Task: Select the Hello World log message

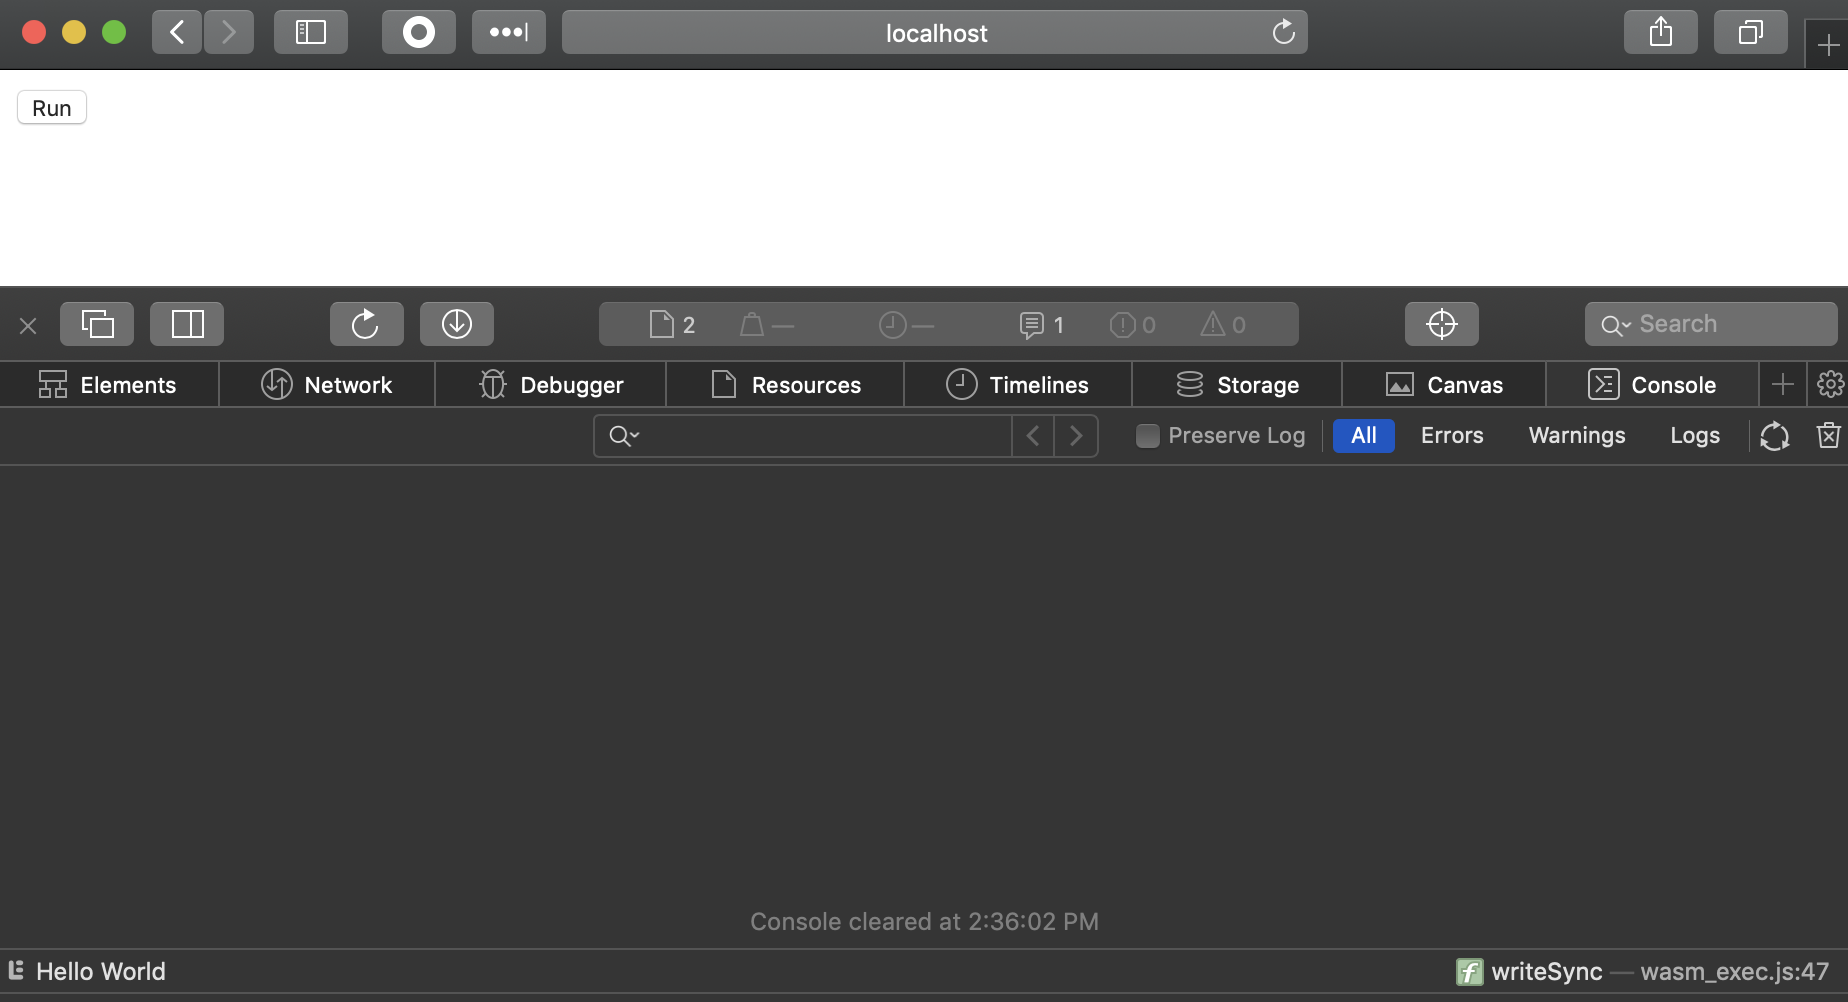Action: pos(101,971)
